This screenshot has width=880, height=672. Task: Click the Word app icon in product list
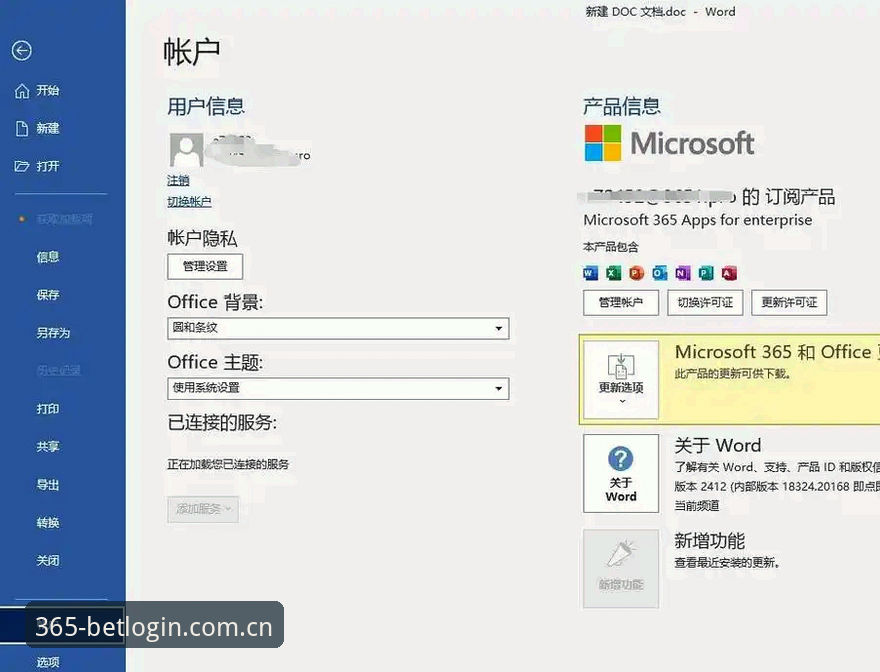point(590,273)
